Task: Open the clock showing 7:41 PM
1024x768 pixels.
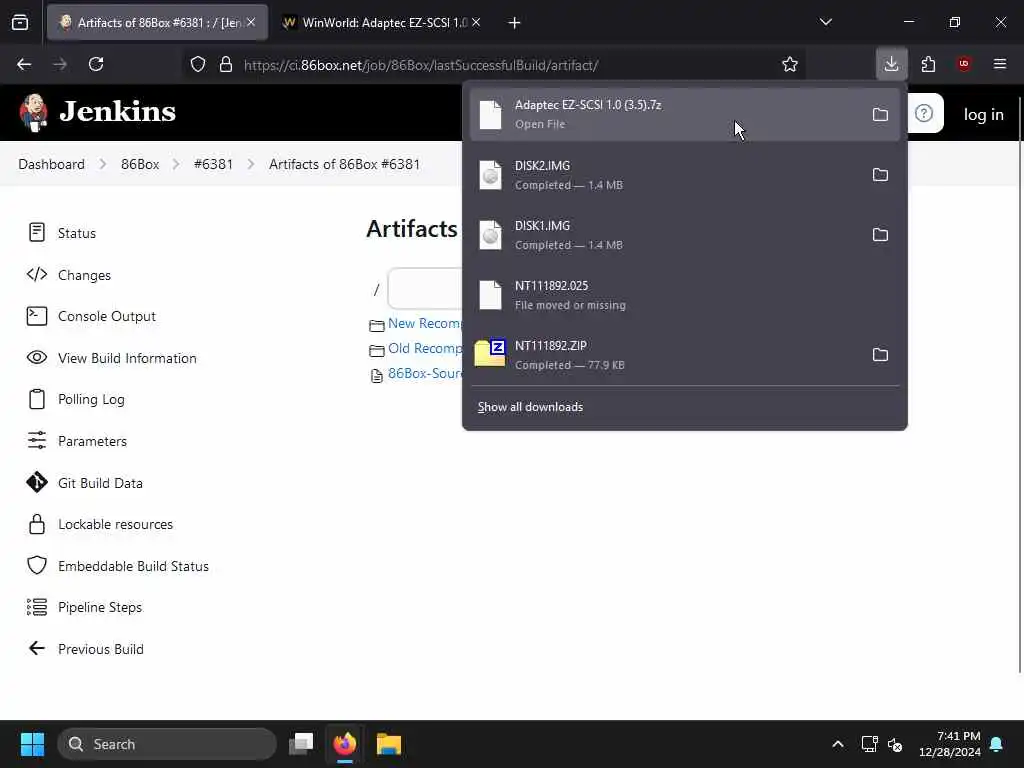Action: [x=950, y=744]
